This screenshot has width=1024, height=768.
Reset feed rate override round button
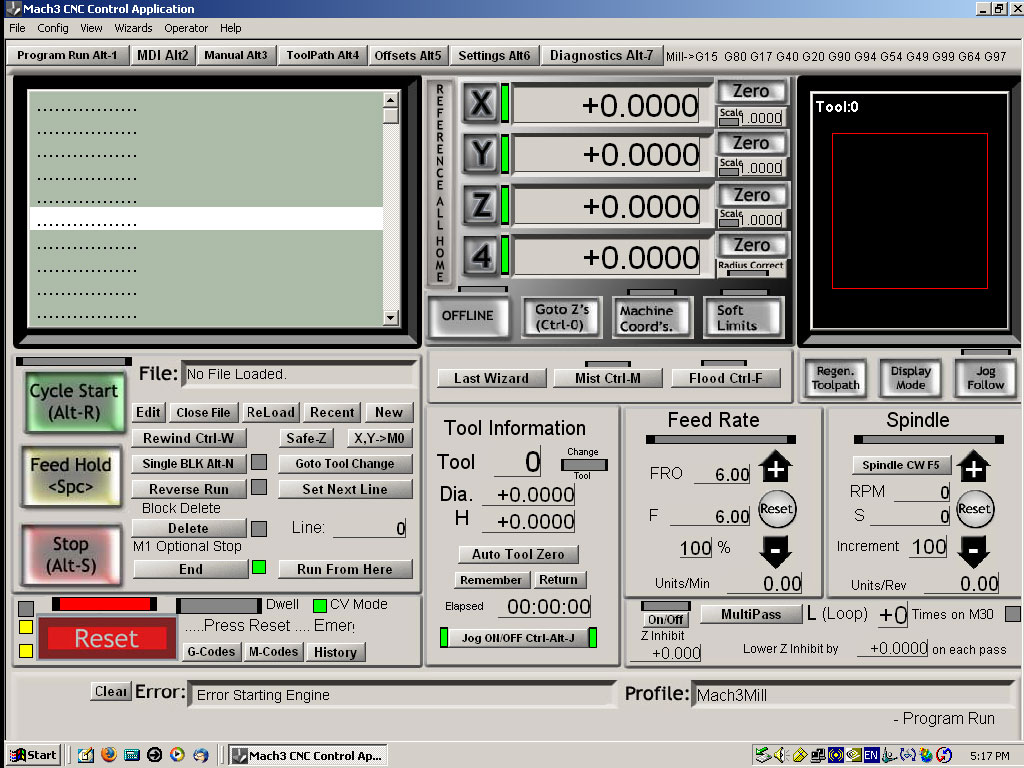(776, 509)
